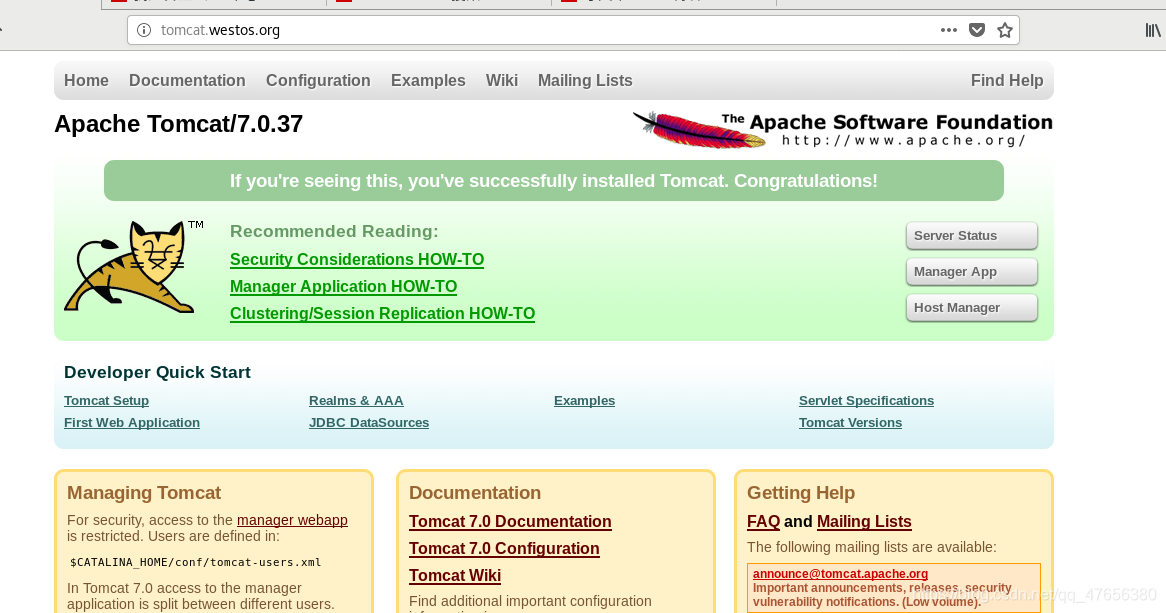Viewport: 1166px width, 613px height.
Task: Open the Tomcat Versions link
Action: [x=851, y=423]
